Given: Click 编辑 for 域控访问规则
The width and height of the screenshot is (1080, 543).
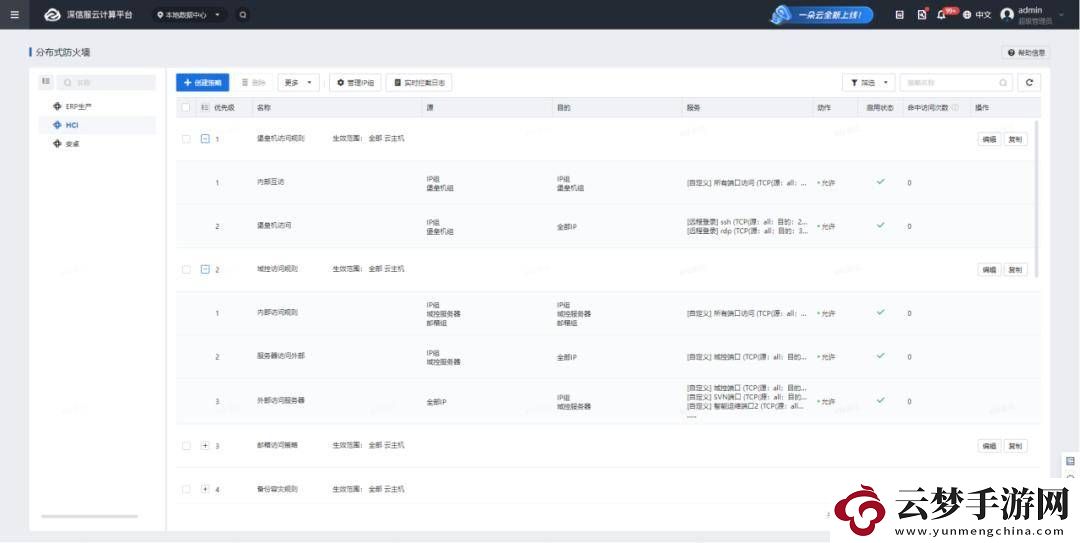Looking at the screenshot, I should 989,270.
